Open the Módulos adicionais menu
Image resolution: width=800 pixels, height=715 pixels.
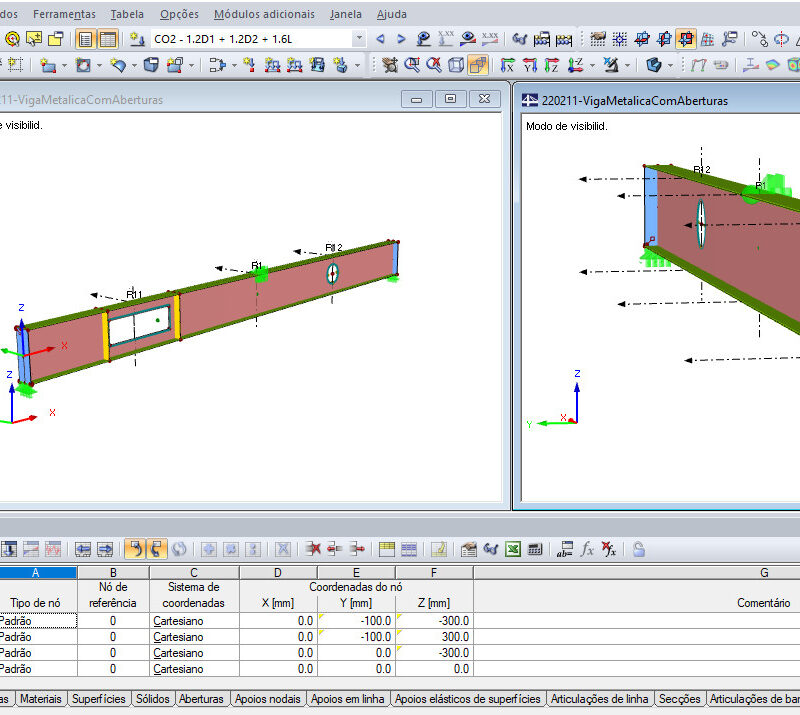tap(264, 14)
